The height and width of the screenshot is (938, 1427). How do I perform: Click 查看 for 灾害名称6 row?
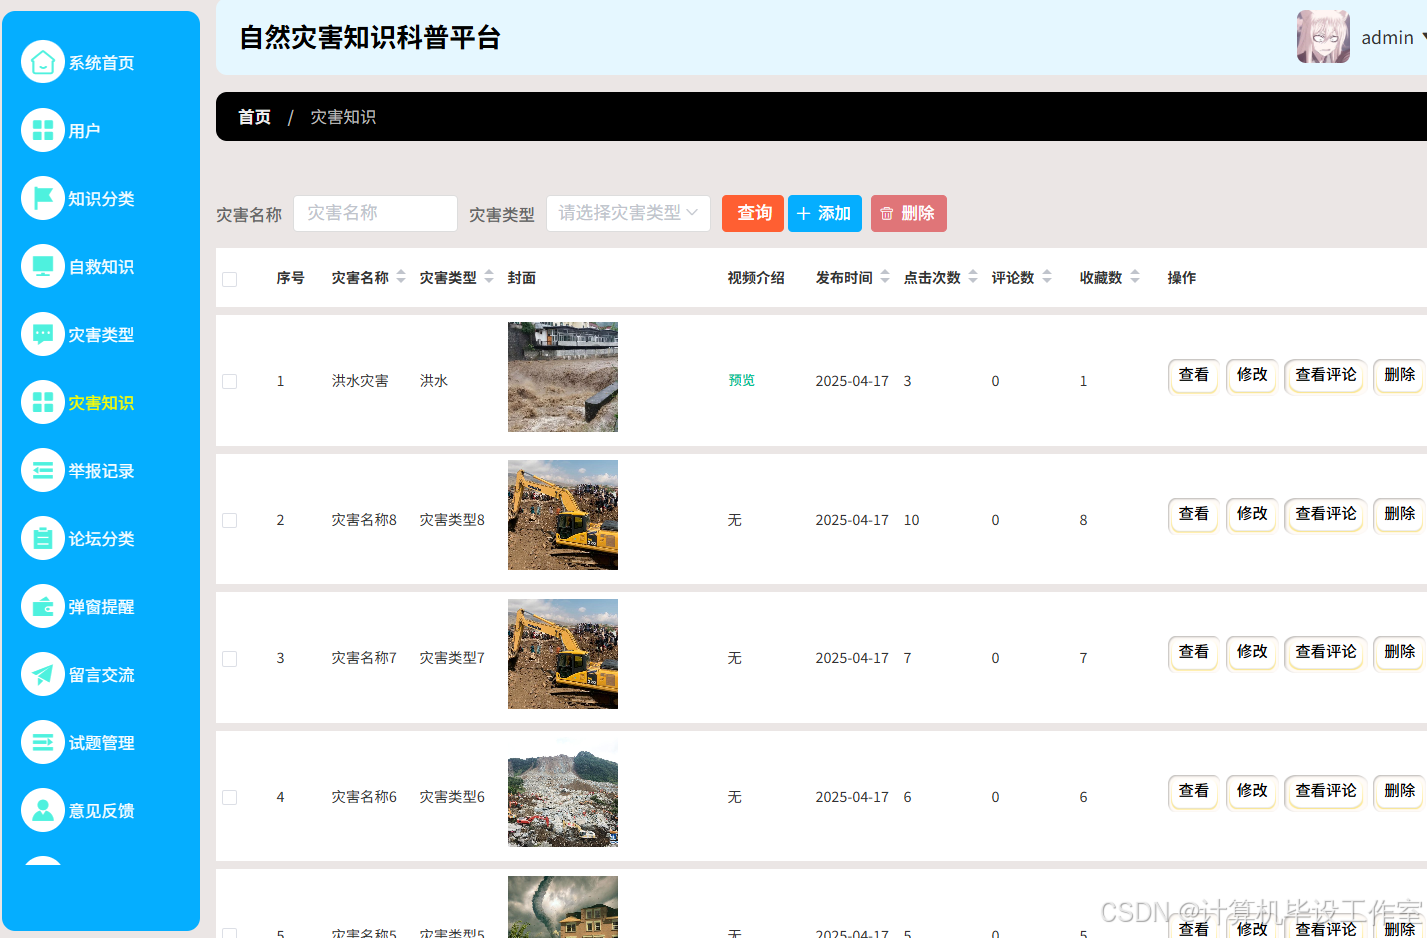point(1193,791)
